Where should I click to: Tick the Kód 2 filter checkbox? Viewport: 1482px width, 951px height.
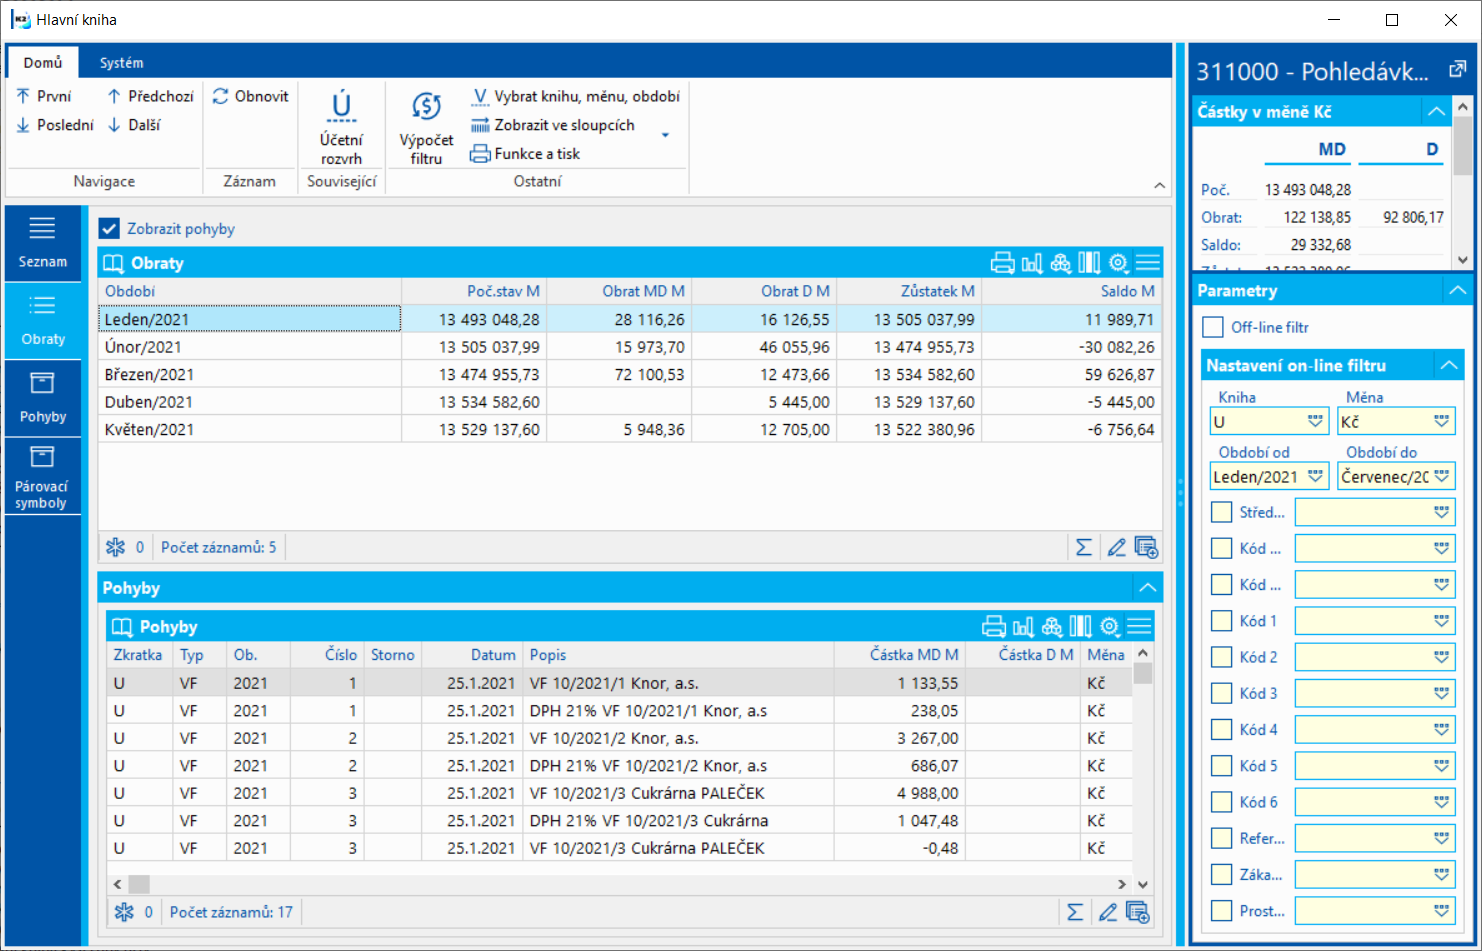pos(1221,657)
